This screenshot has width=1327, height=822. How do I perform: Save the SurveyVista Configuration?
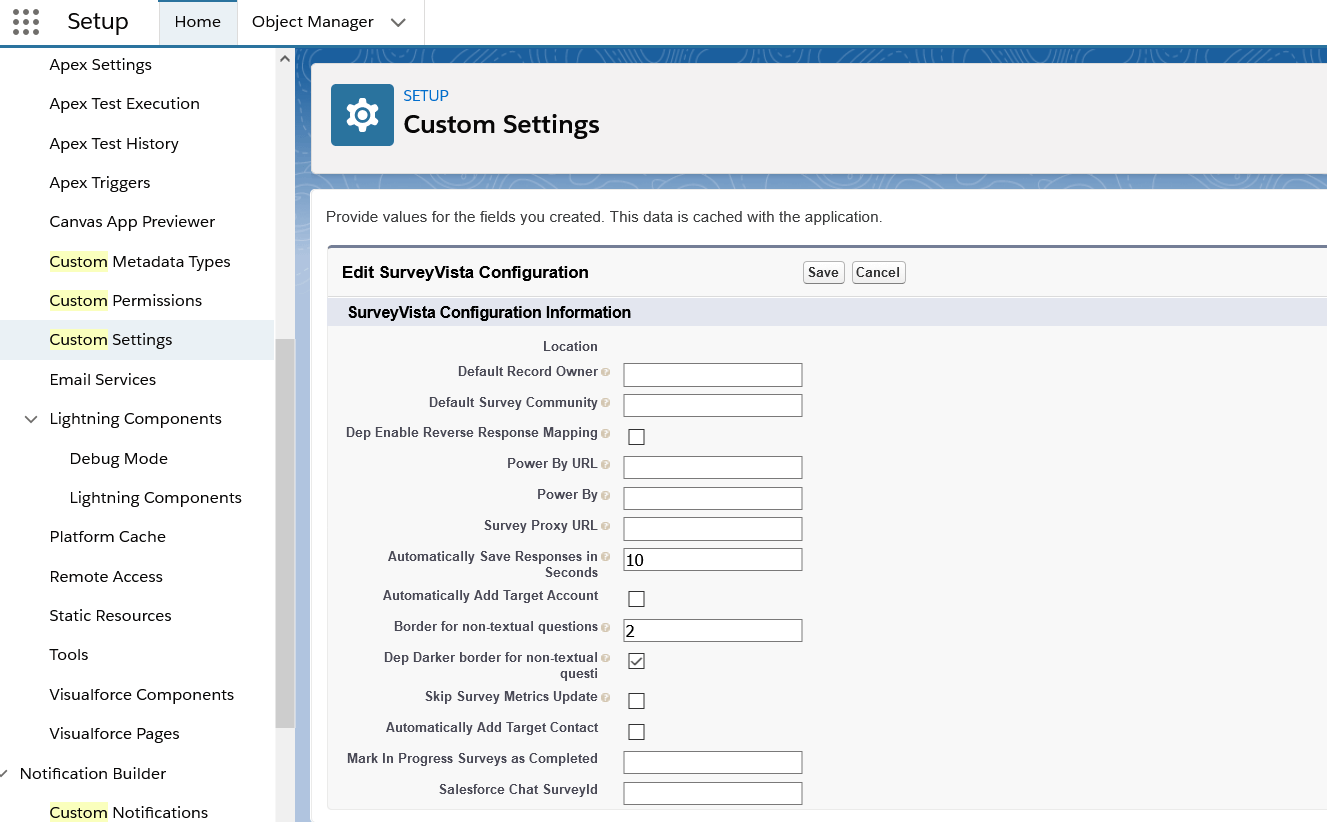(x=822, y=272)
